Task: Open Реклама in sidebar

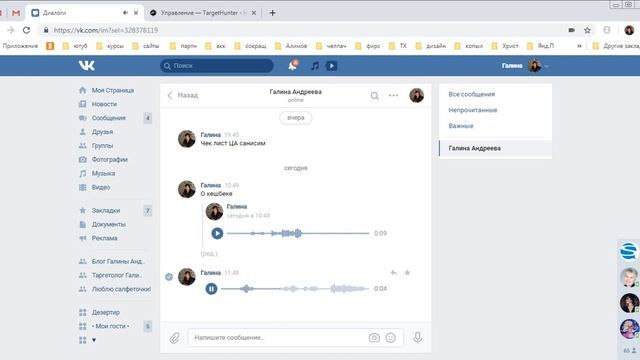Action: coord(104,238)
